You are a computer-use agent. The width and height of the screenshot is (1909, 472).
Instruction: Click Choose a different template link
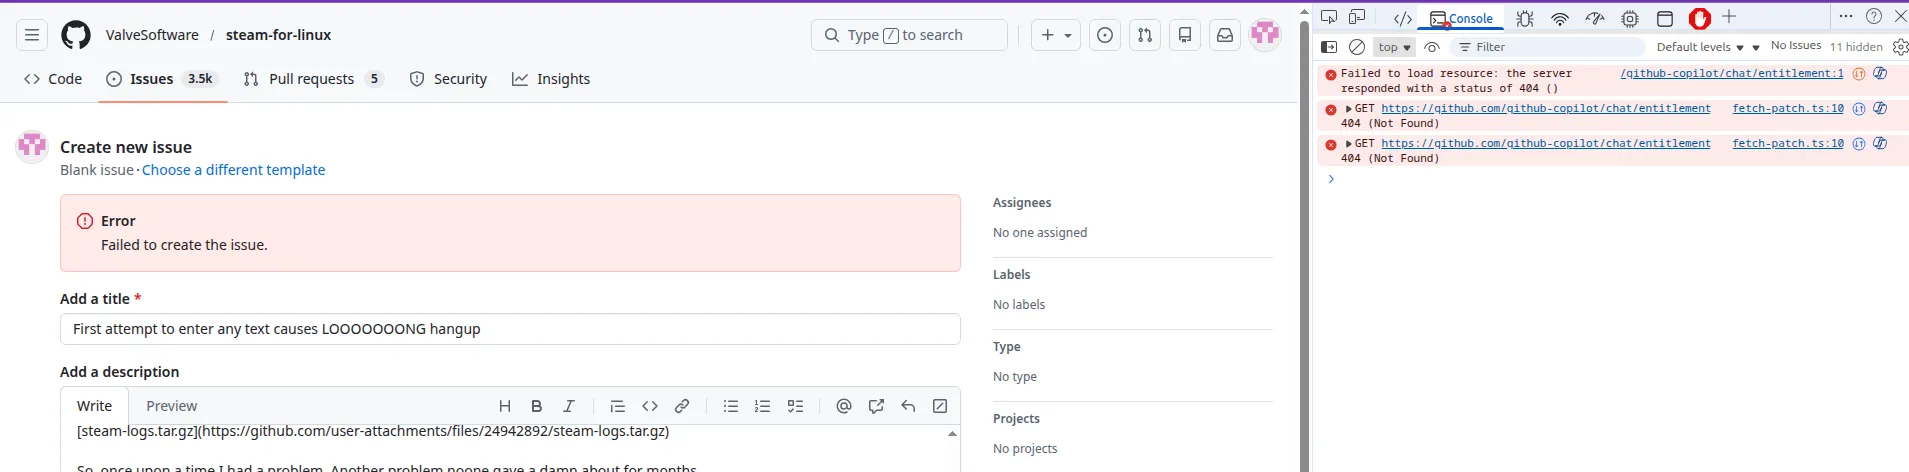pyautogui.click(x=233, y=170)
